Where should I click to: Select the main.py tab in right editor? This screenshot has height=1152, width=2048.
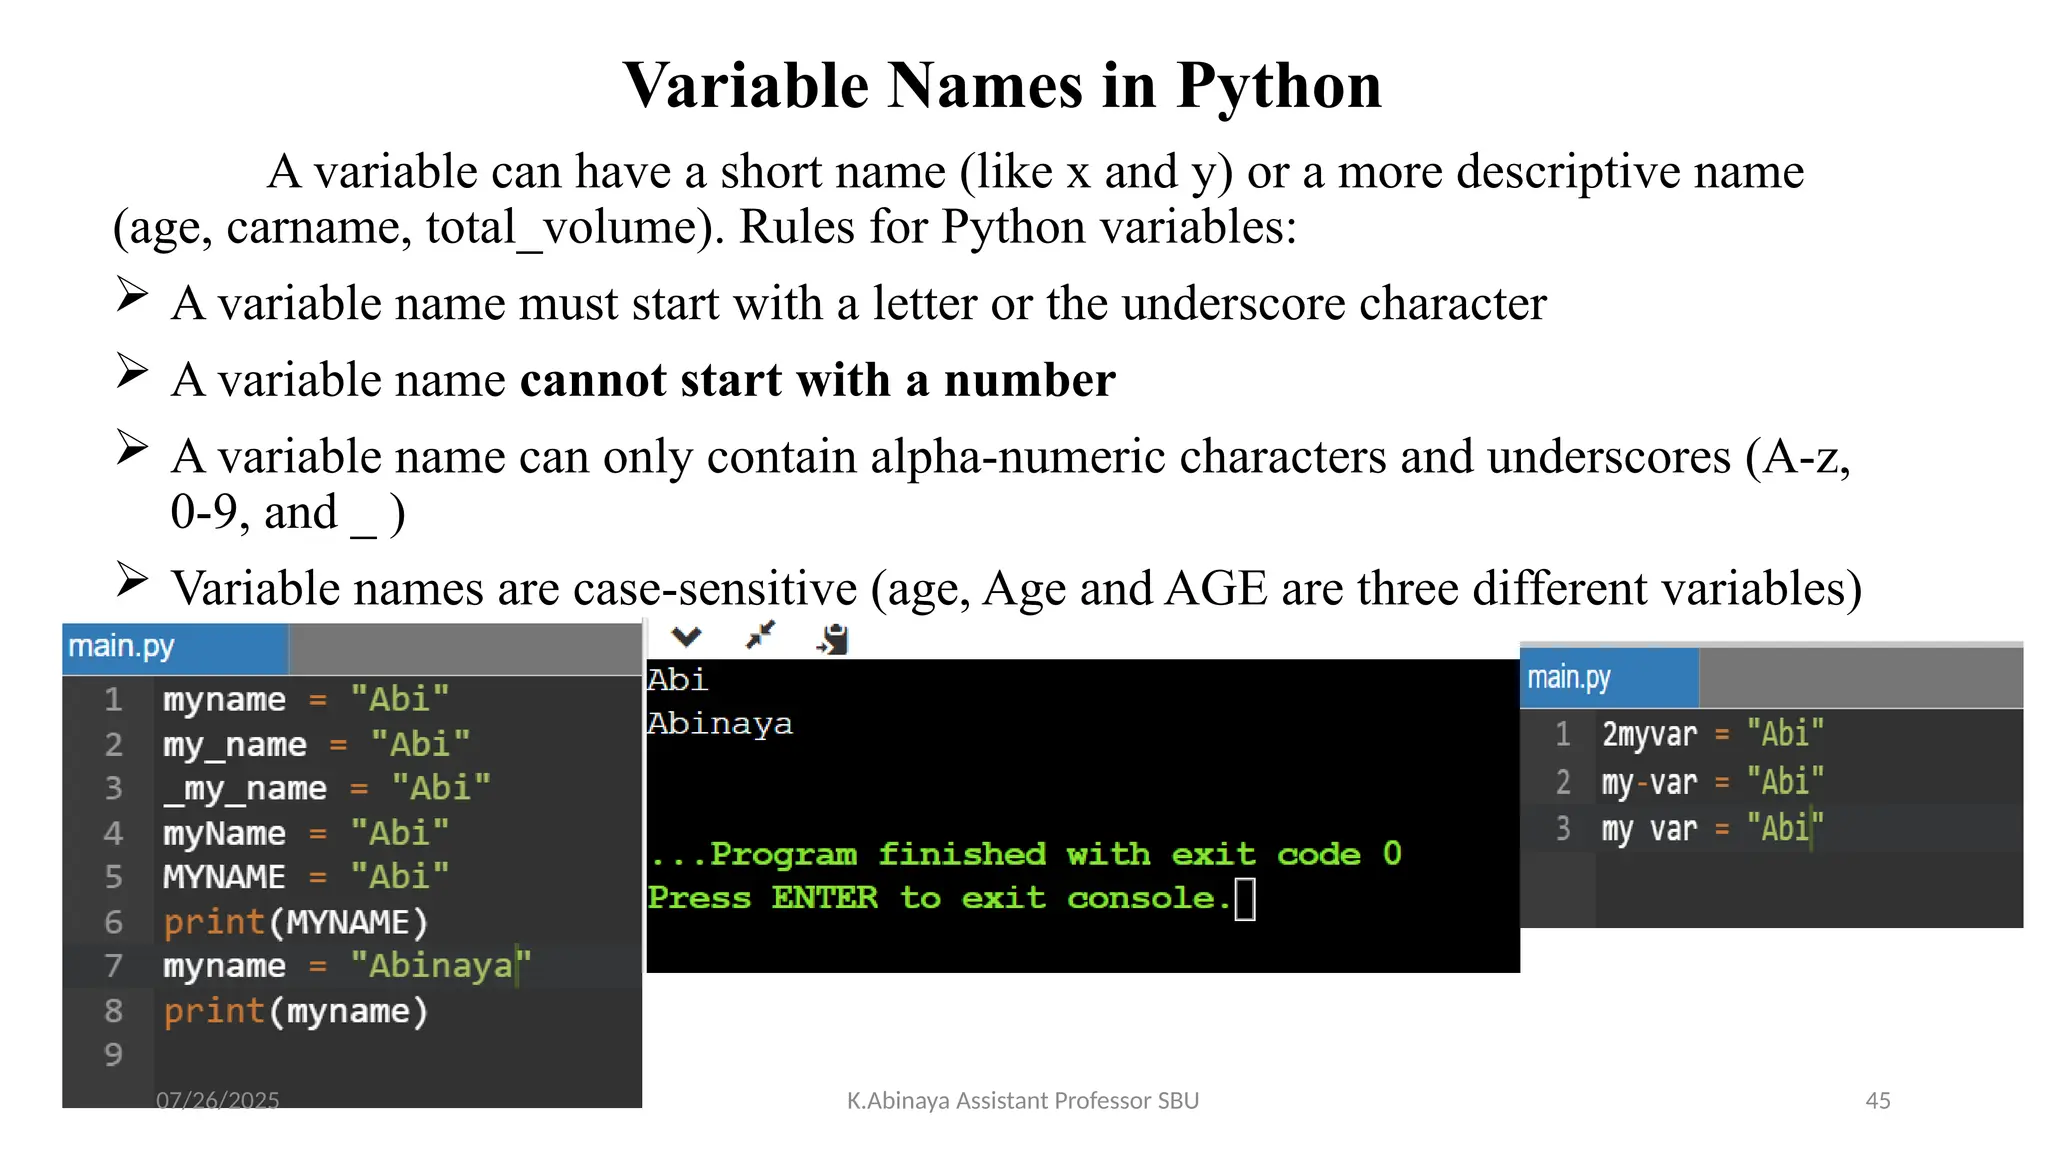[x=1609, y=678]
